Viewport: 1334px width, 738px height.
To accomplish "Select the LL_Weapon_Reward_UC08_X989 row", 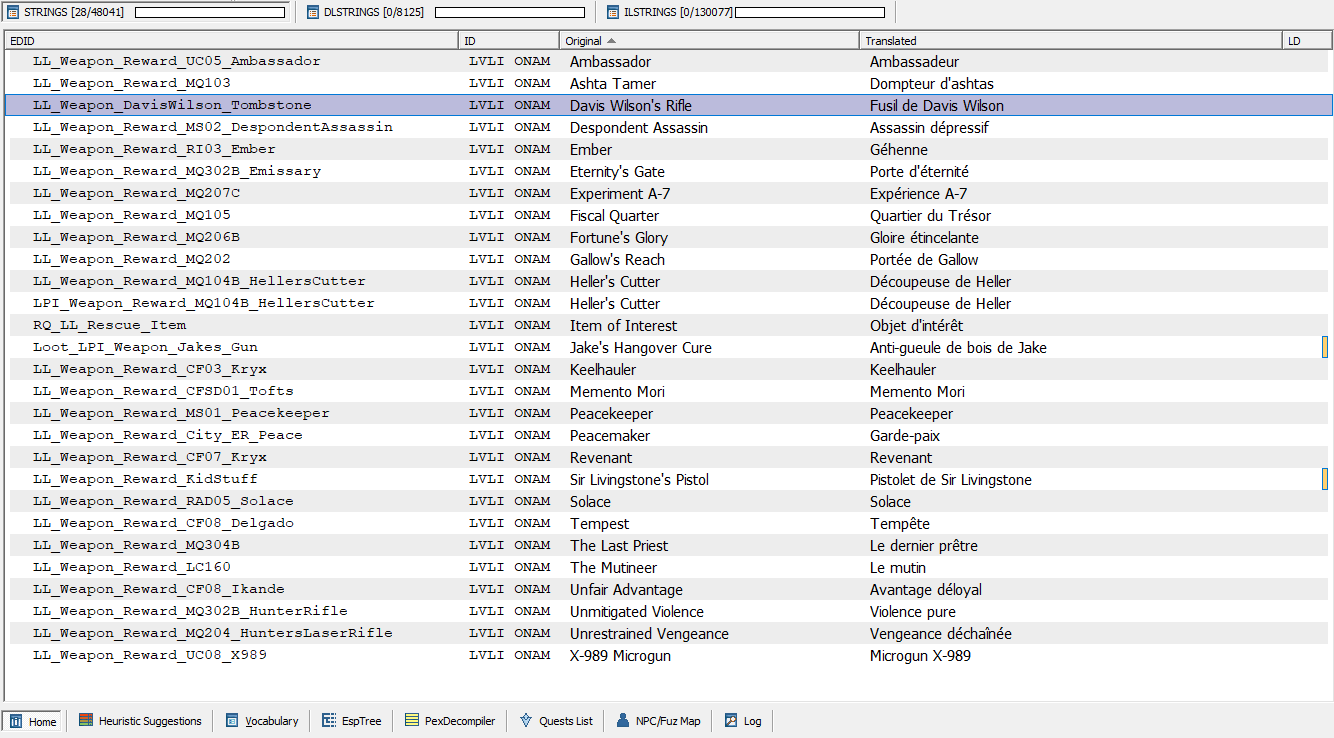I will point(668,655).
